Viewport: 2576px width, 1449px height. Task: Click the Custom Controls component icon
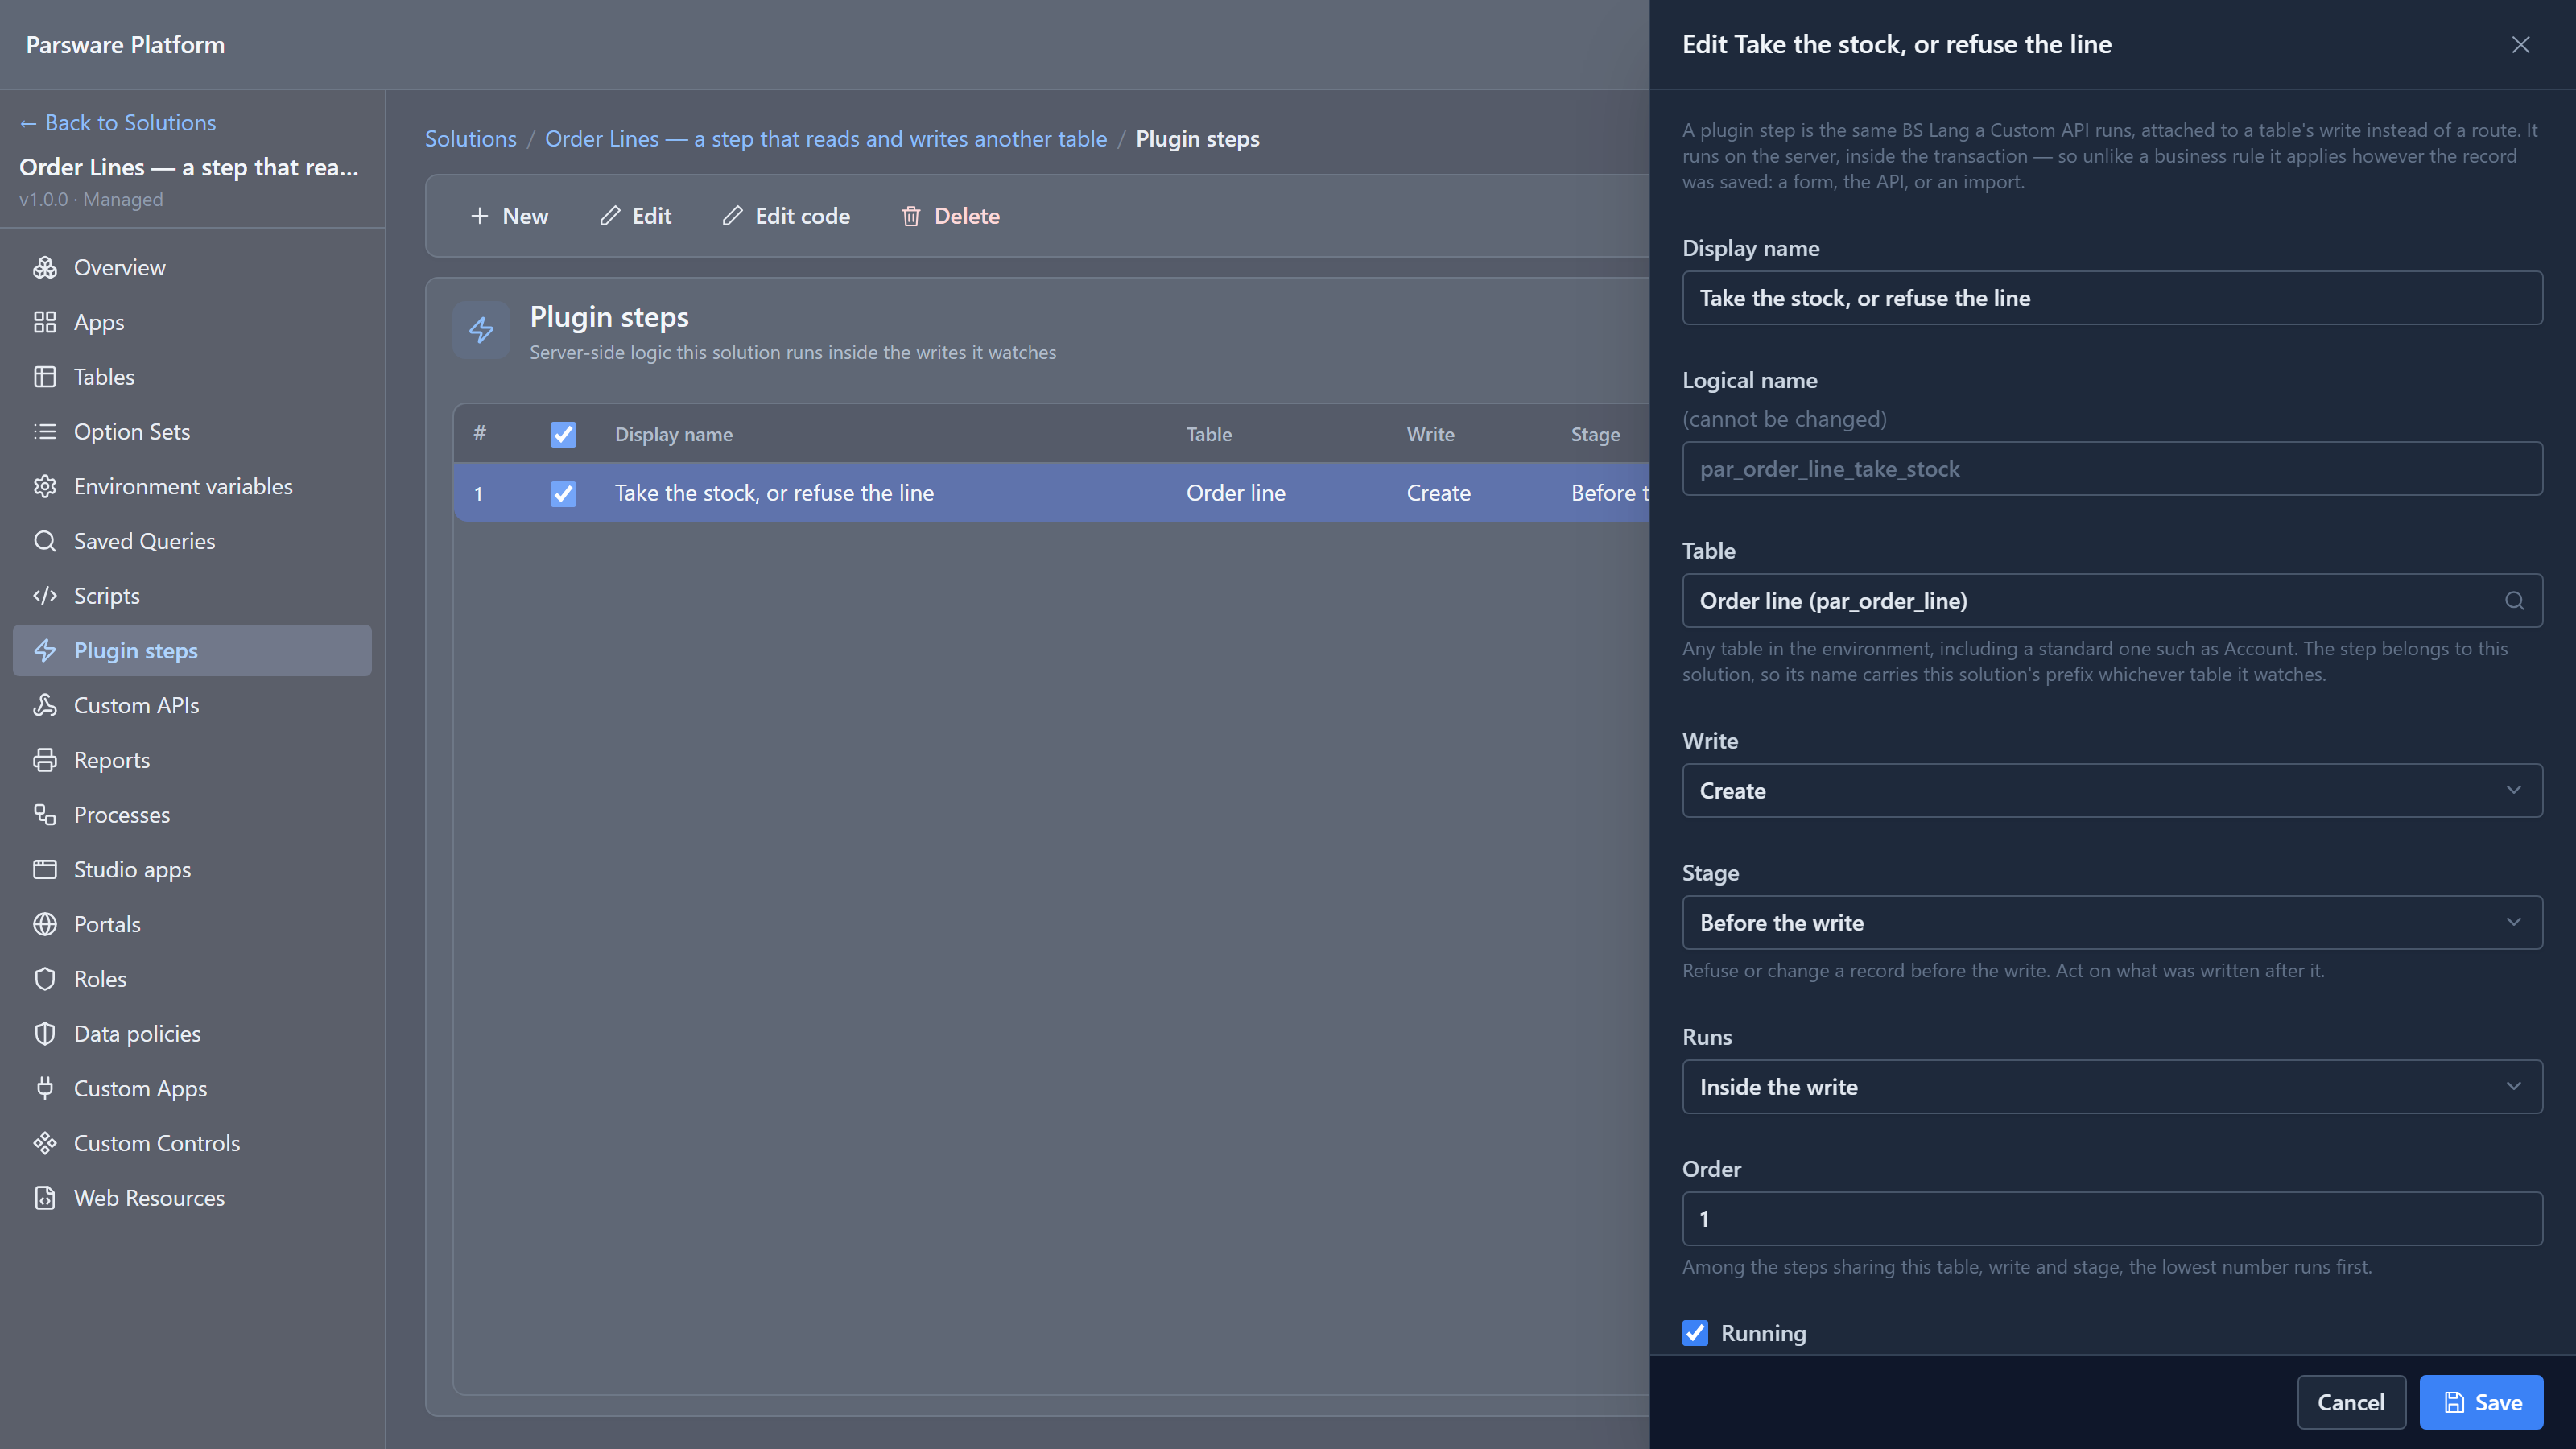[x=45, y=1143]
